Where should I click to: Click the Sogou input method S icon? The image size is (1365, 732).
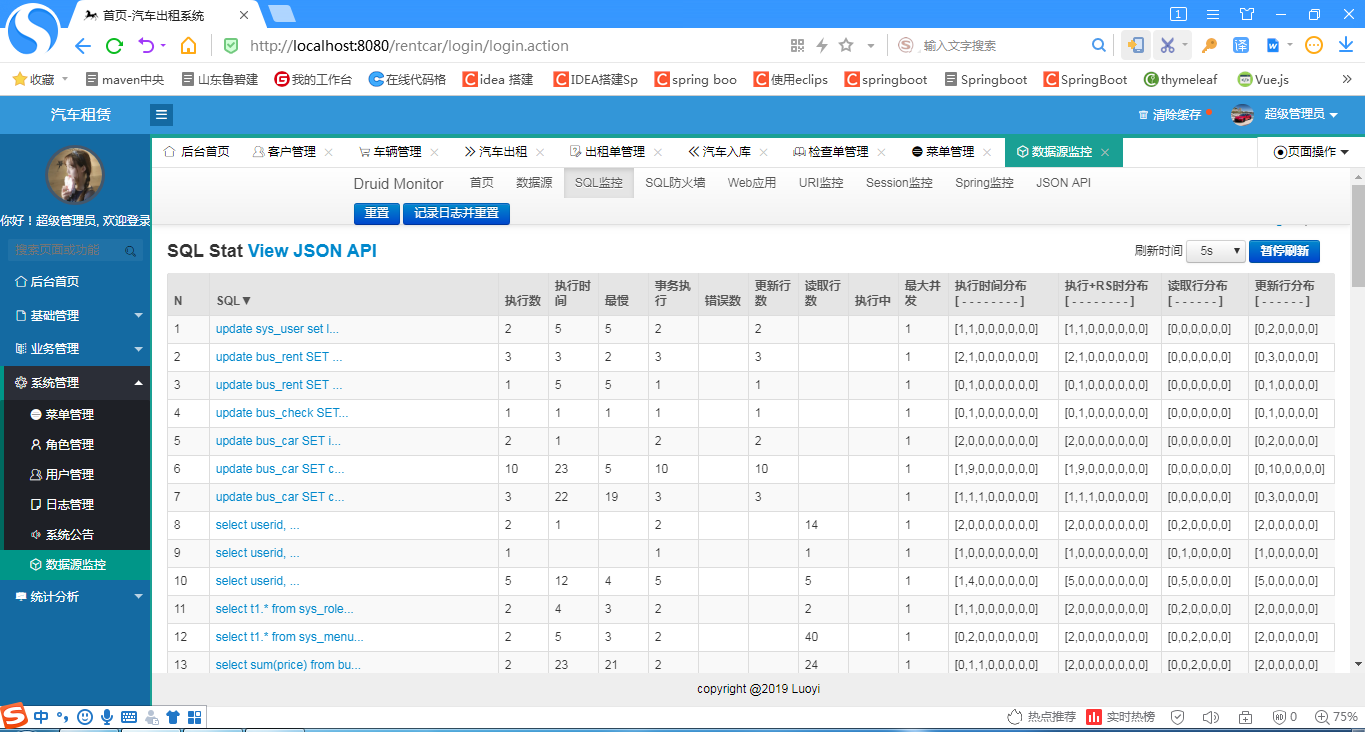click(13, 716)
